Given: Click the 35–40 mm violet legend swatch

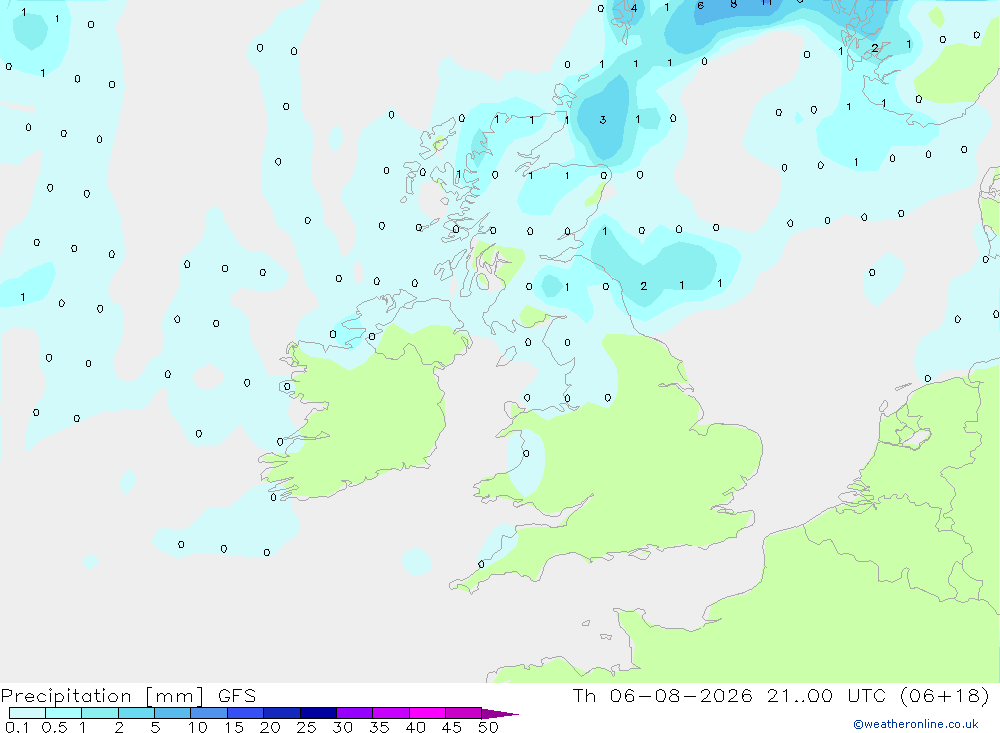Looking at the screenshot, I should [390, 713].
